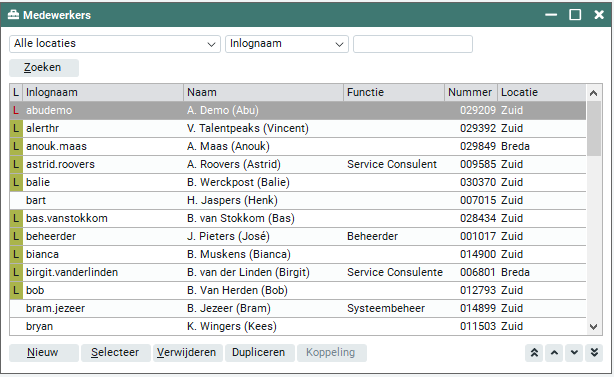Move to previous record with up arrow

(x=554, y=353)
